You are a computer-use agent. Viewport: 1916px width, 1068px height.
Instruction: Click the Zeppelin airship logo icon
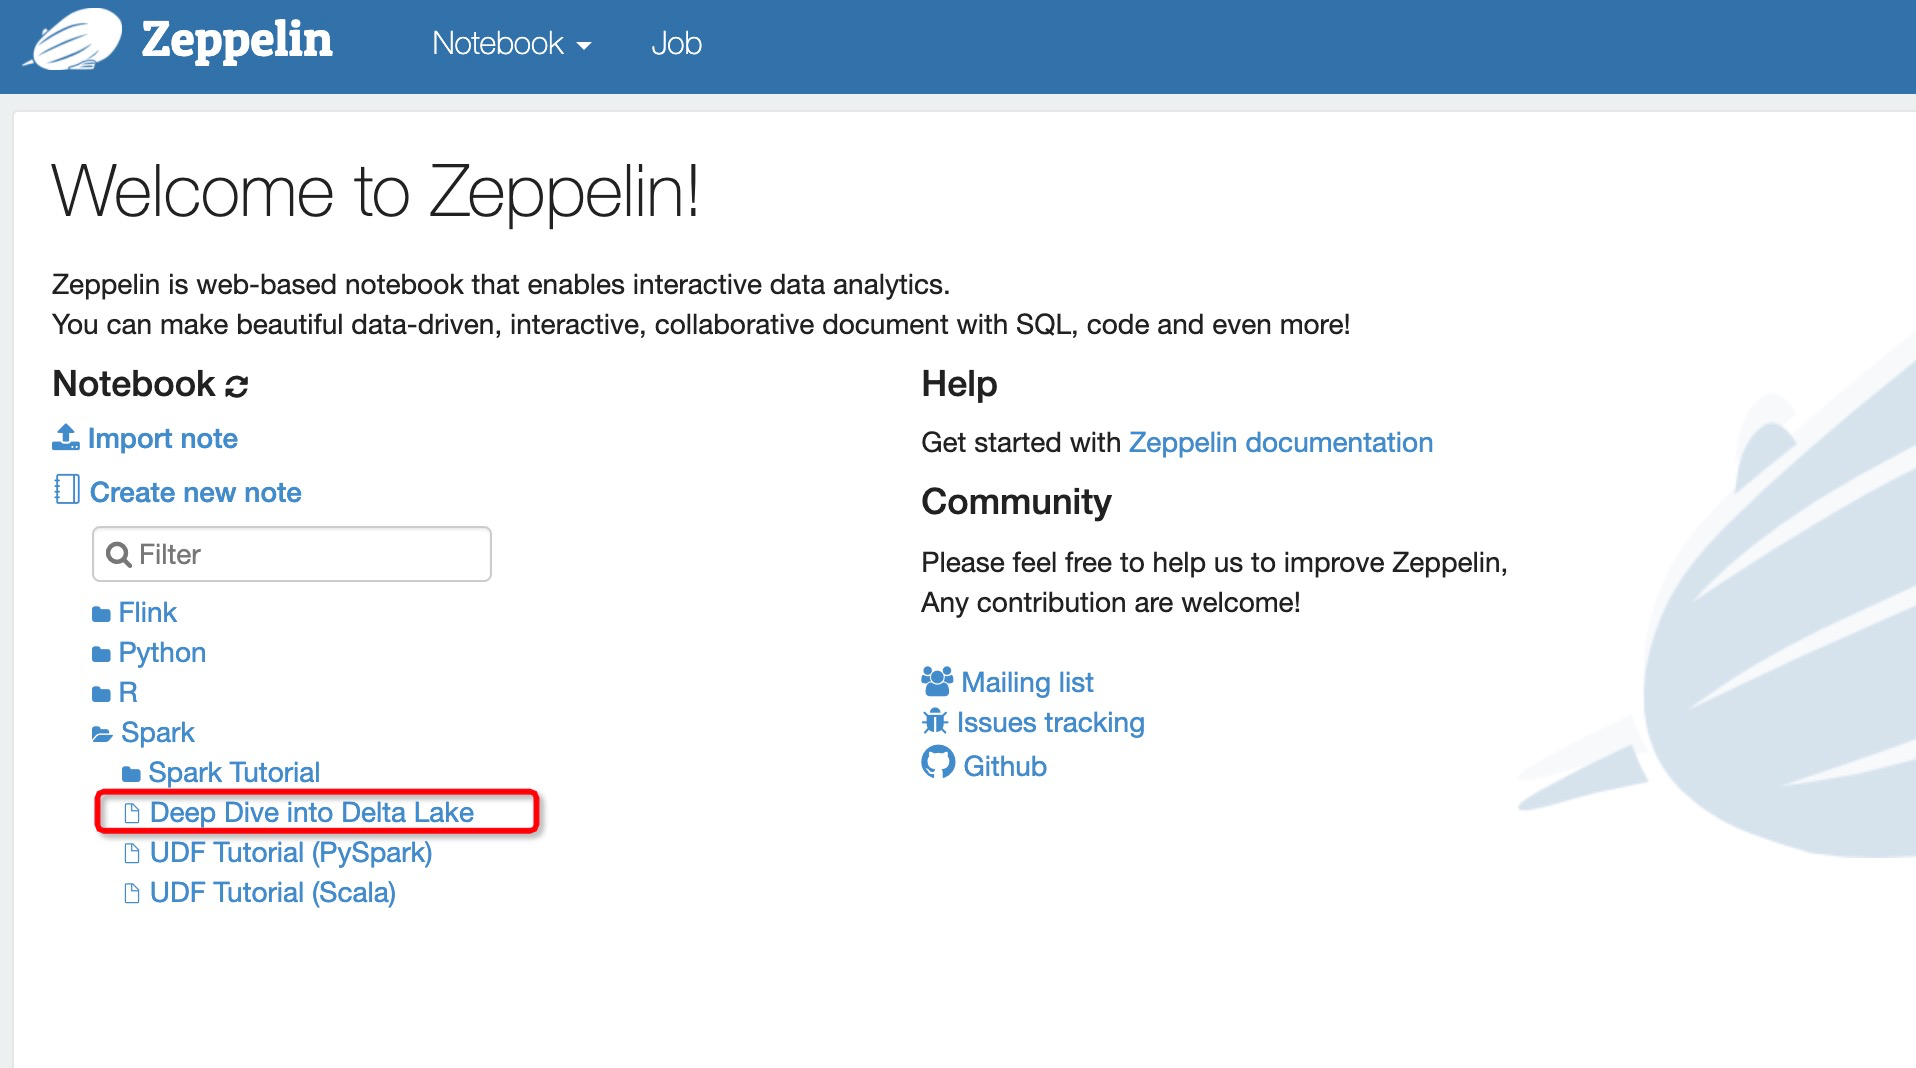pos(76,41)
